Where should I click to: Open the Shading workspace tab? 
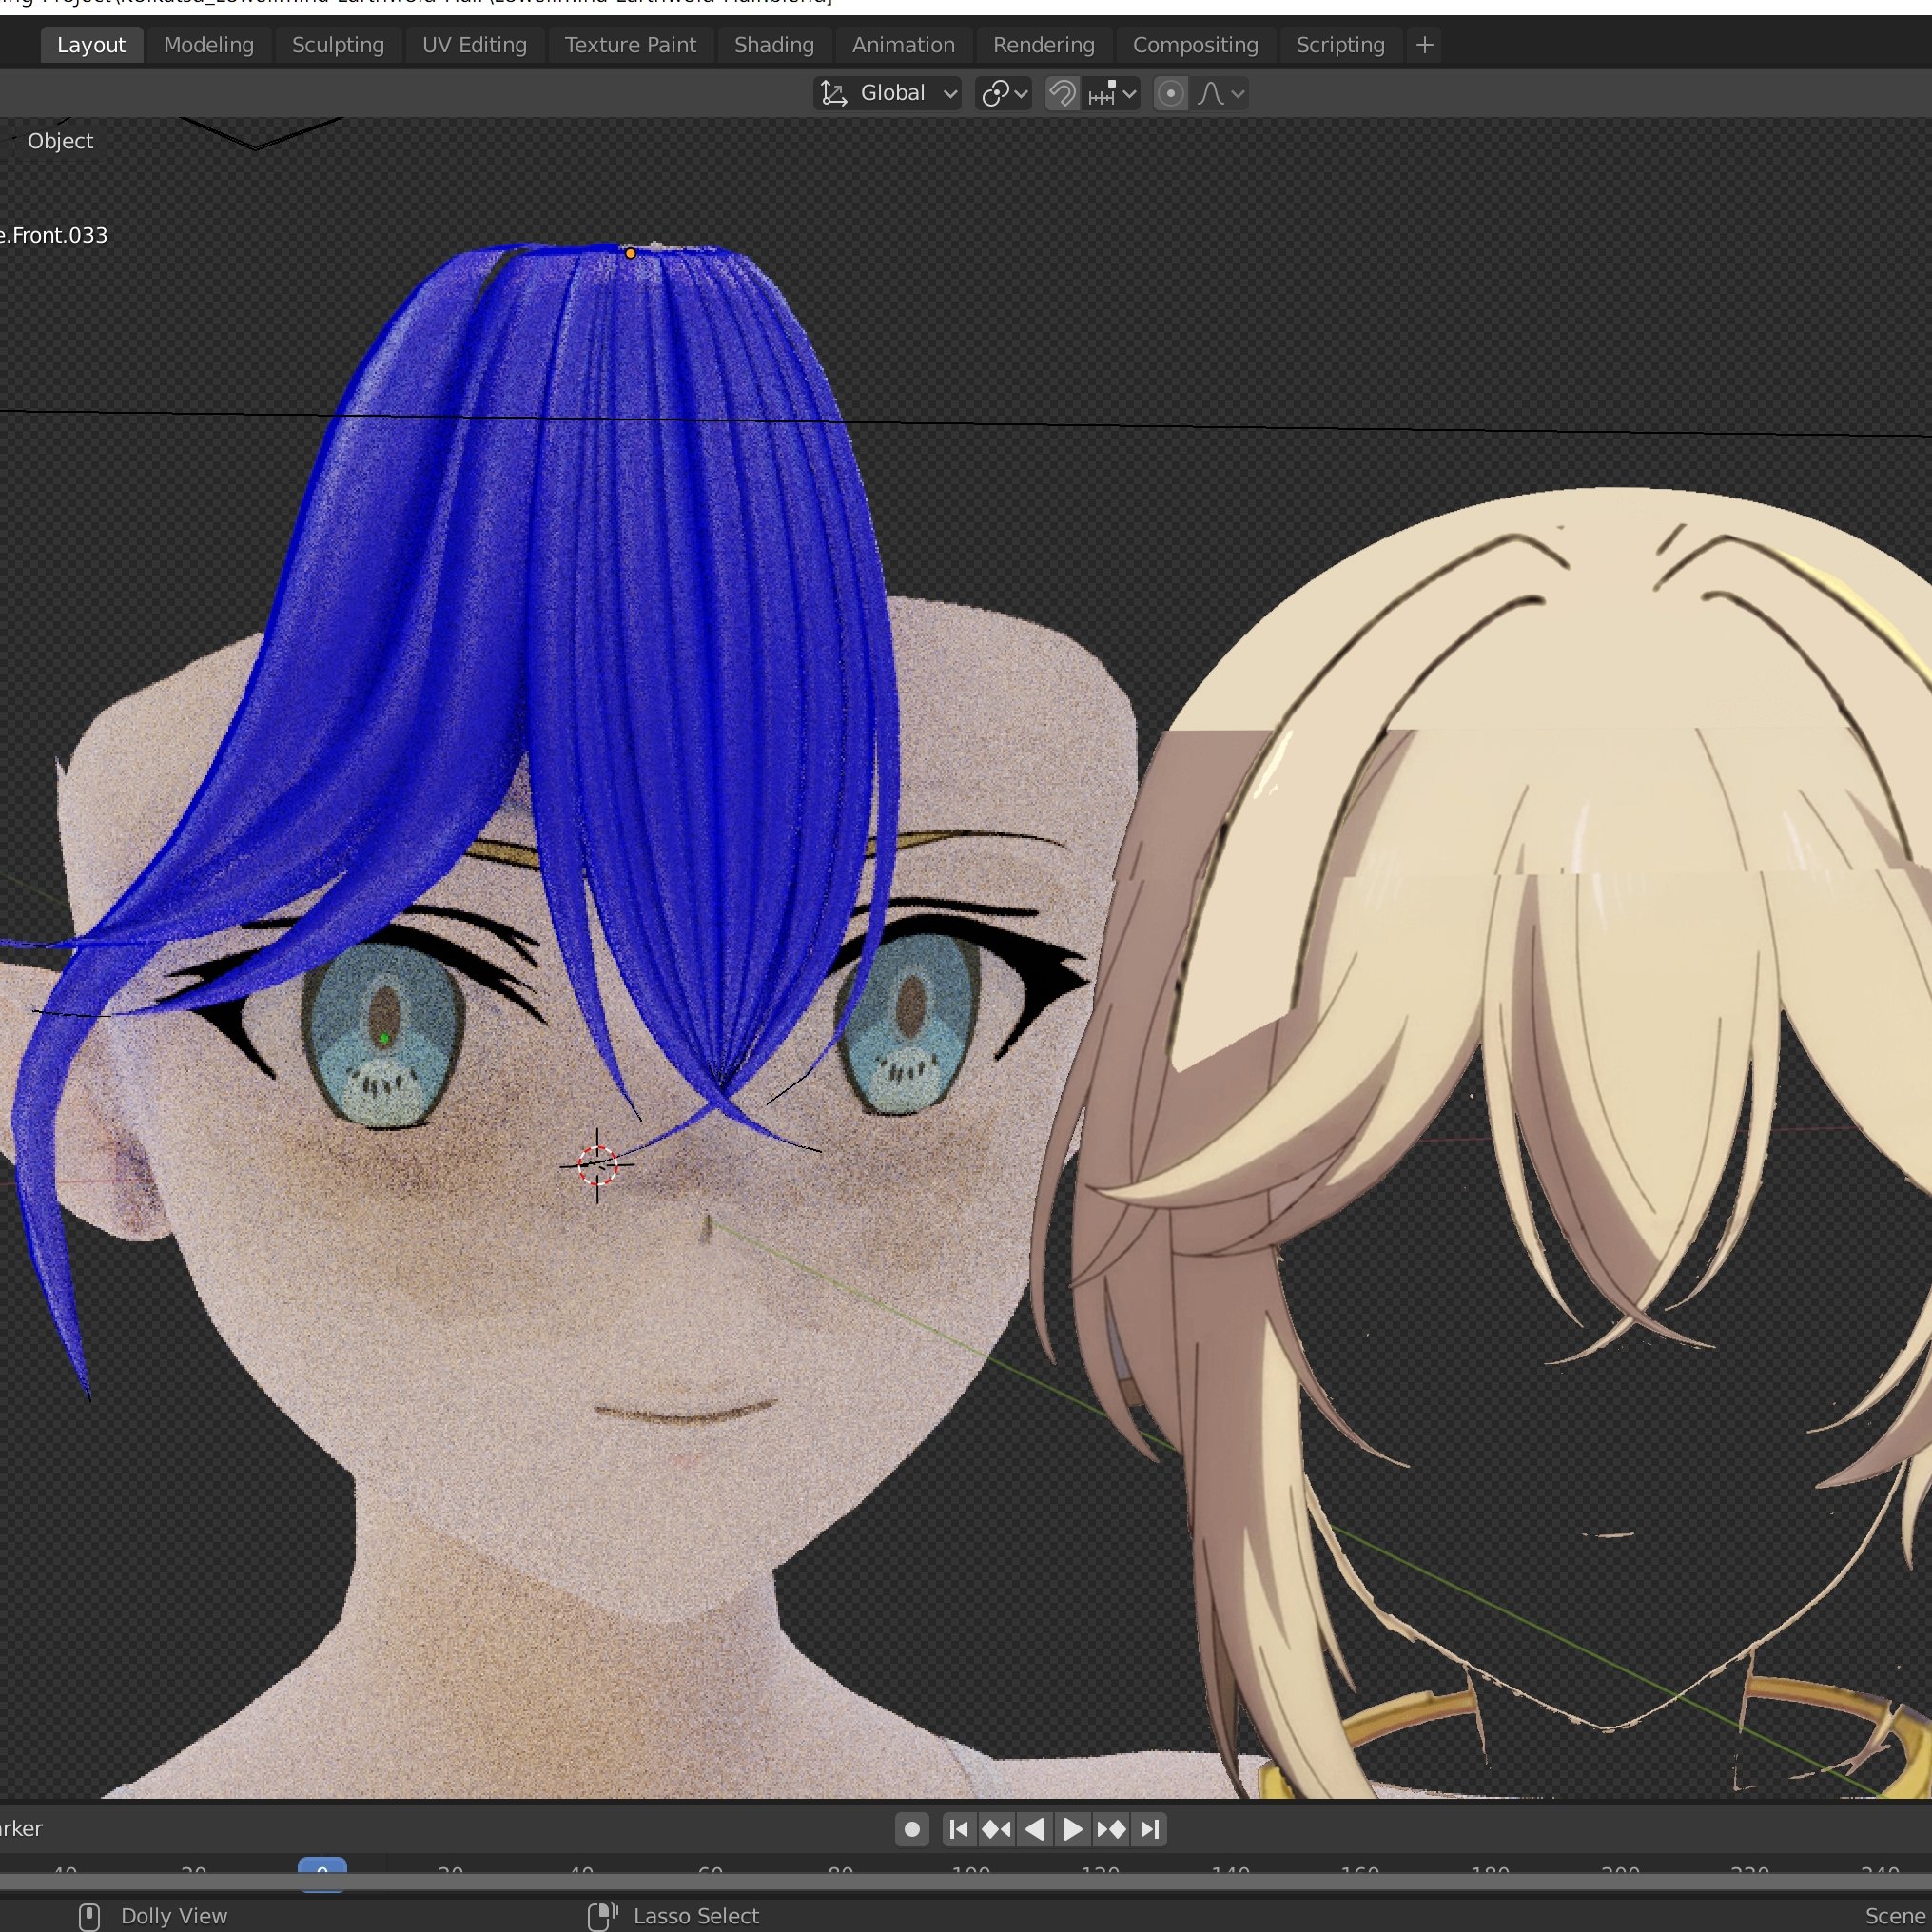[774, 45]
